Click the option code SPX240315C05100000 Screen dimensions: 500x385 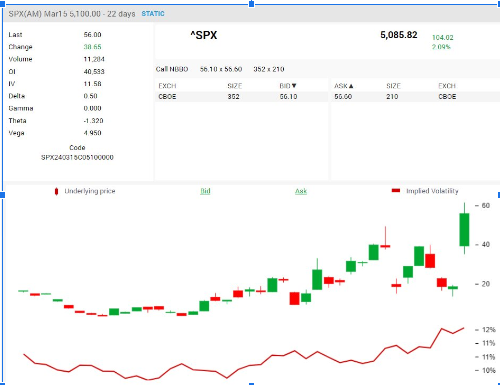pyautogui.click(x=77, y=157)
